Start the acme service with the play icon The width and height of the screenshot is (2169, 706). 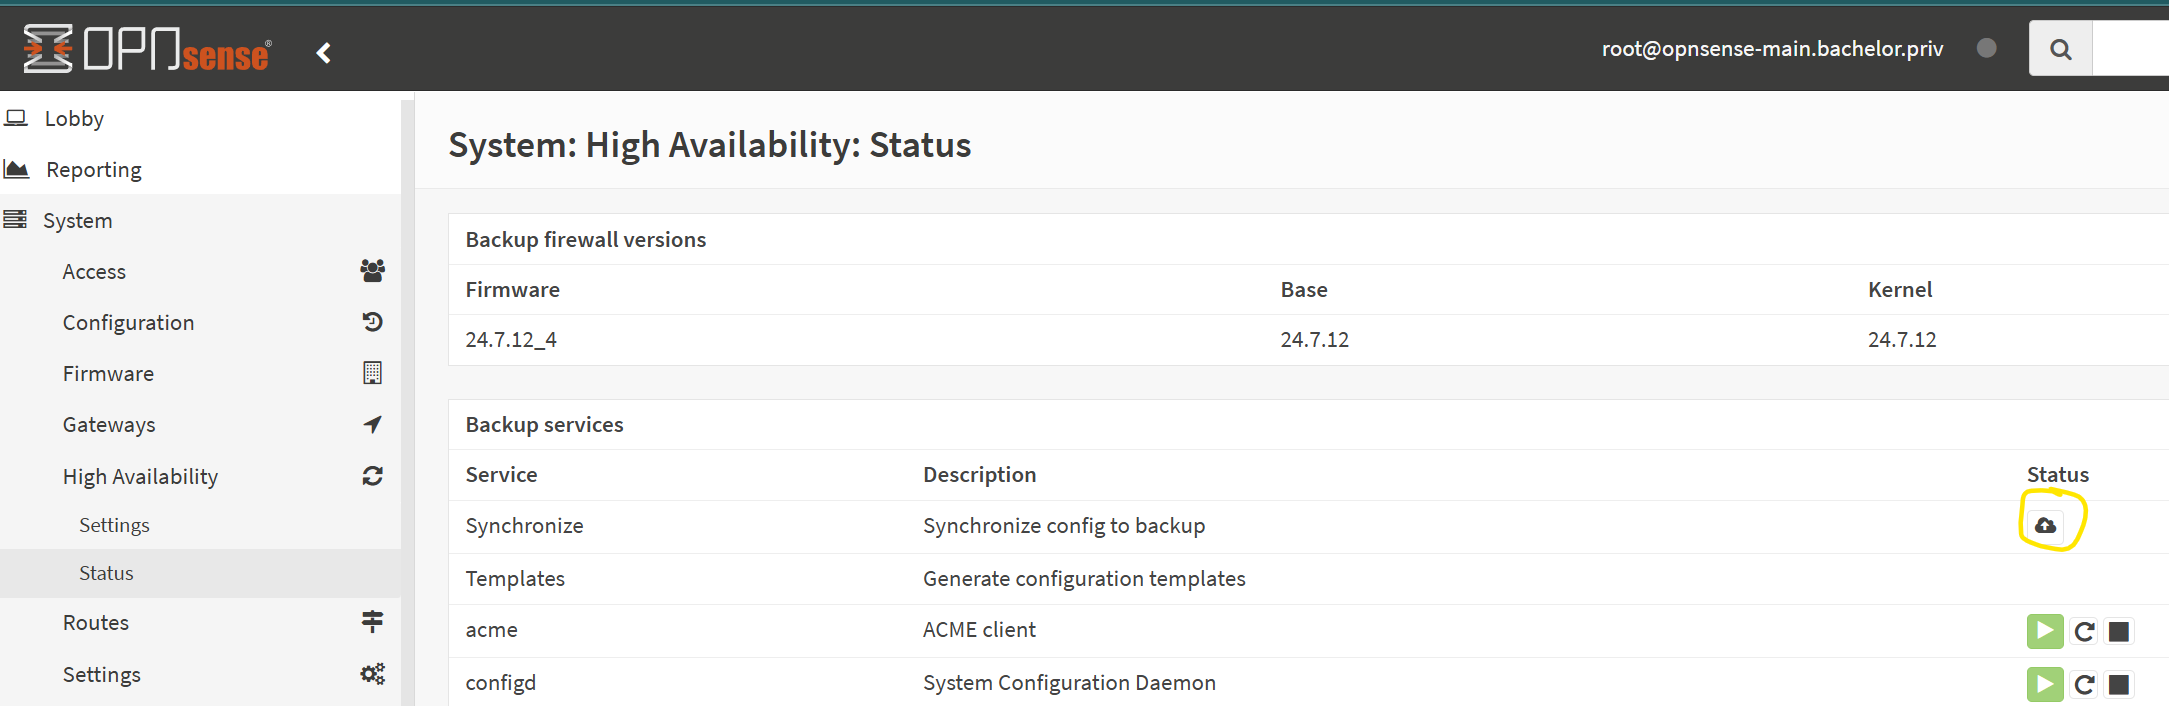tap(2044, 631)
